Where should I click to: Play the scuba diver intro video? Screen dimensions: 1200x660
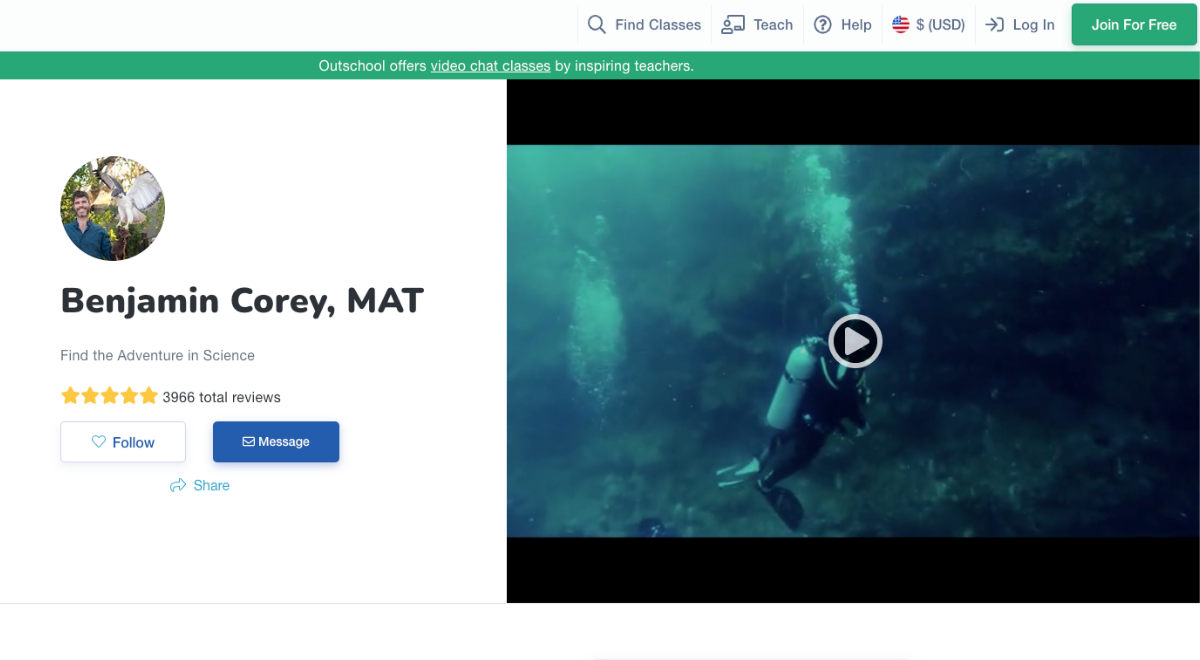click(x=854, y=341)
